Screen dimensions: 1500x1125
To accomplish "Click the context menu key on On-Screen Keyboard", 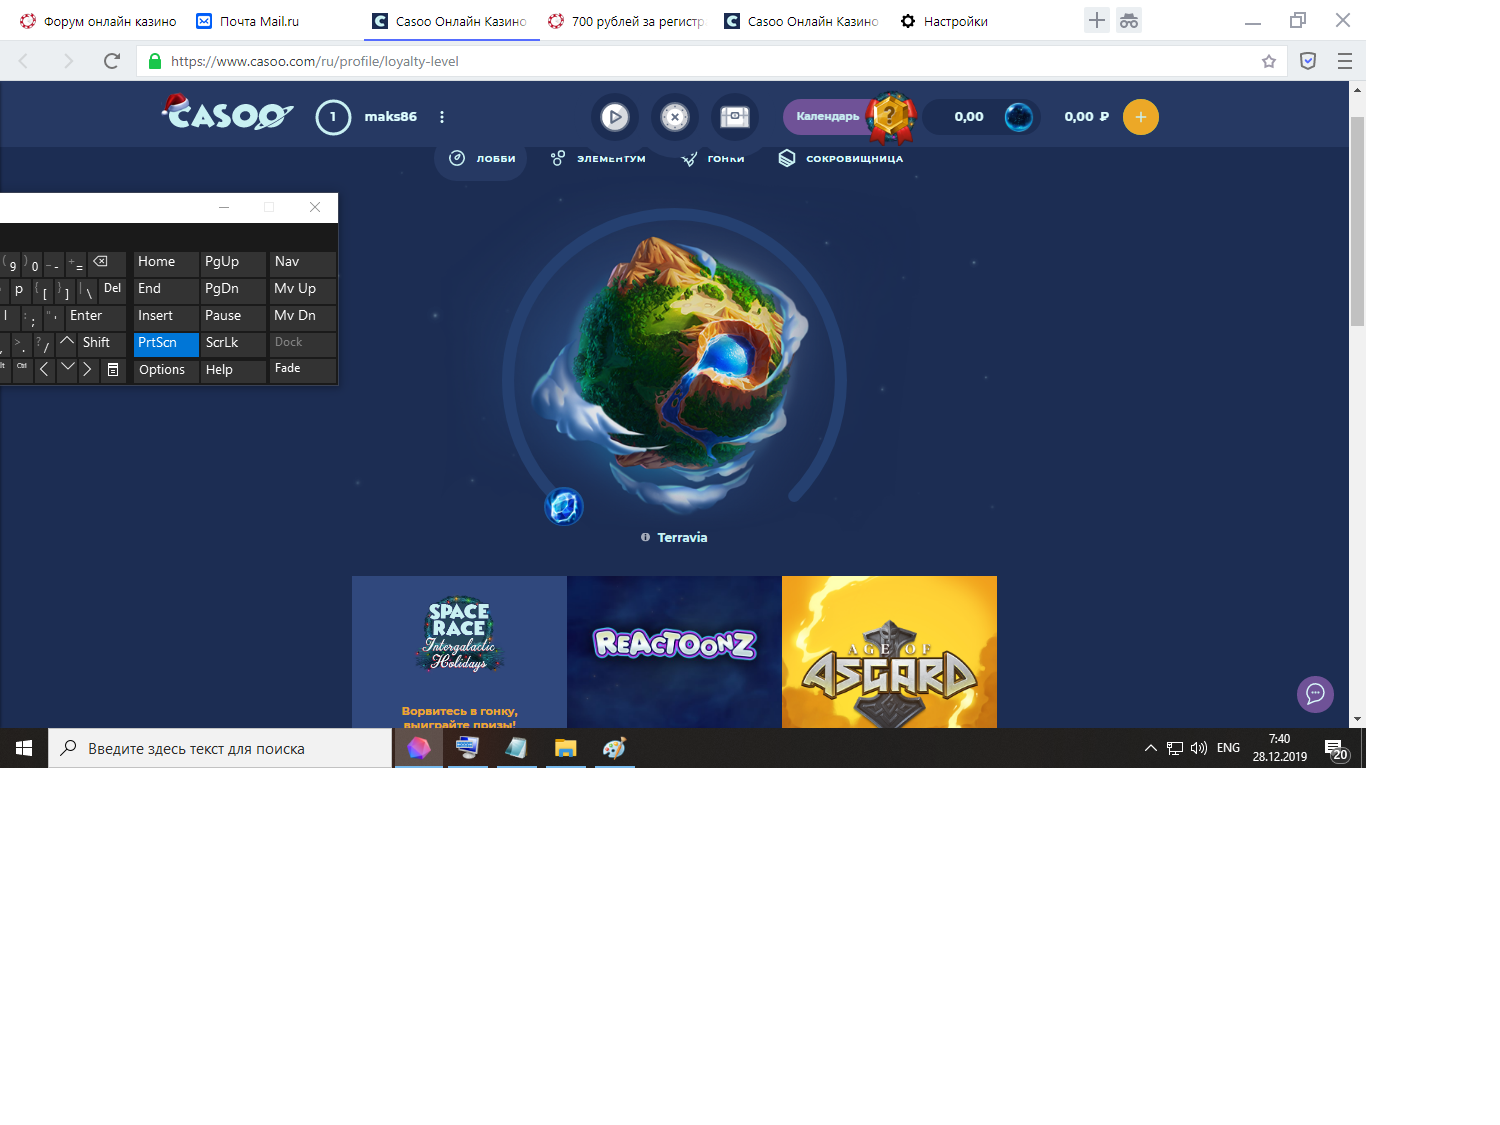I will (113, 370).
